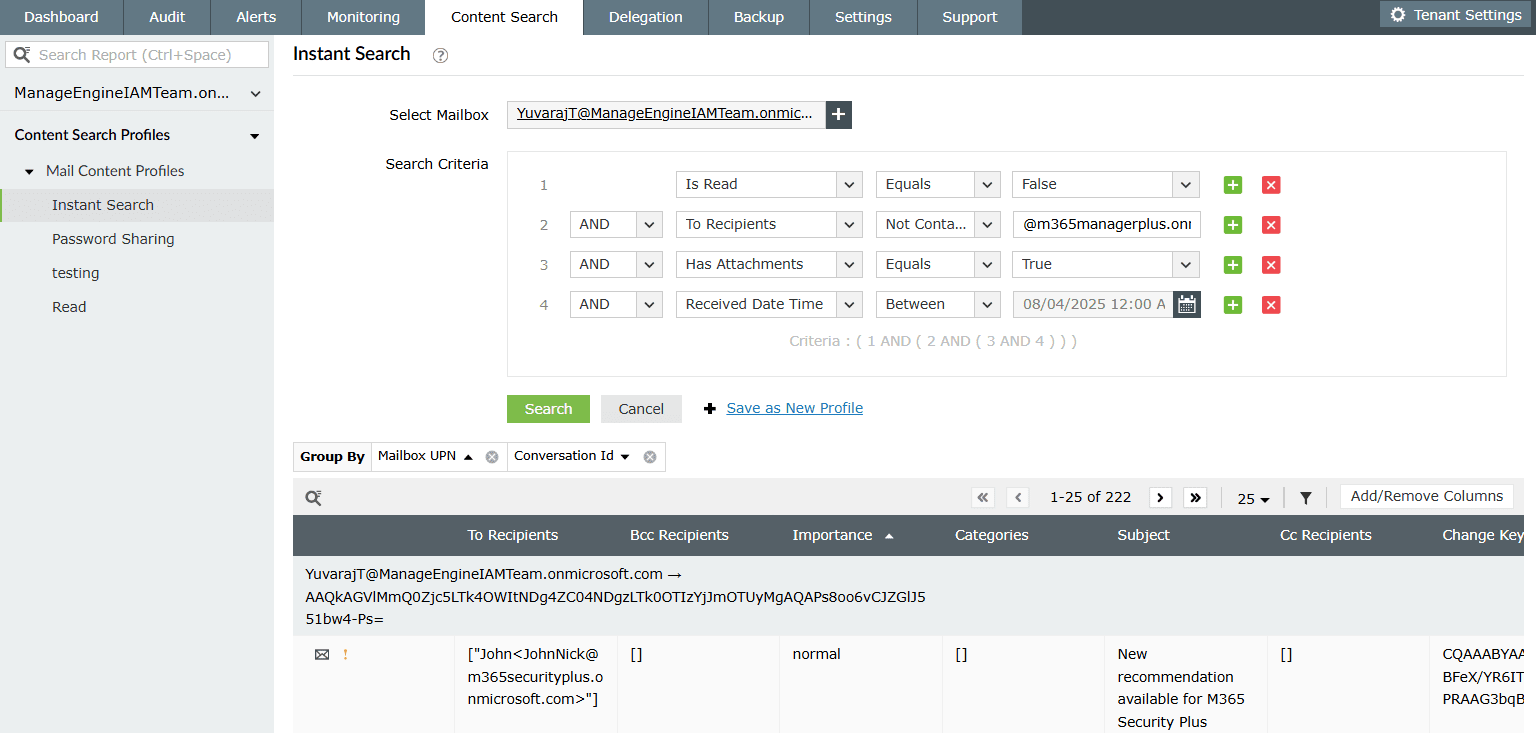This screenshot has height=733, width=1536.
Task: Open the date picker for Received Date Time
Action: click(x=1185, y=304)
